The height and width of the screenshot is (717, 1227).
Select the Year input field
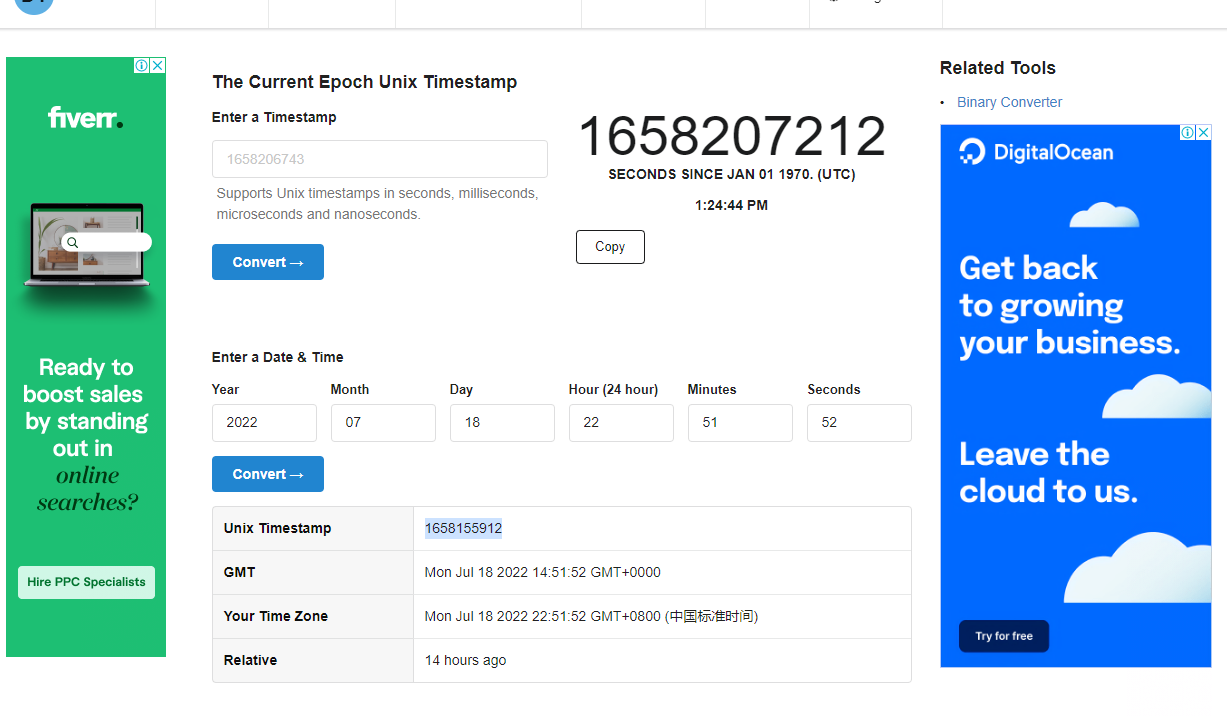point(264,422)
